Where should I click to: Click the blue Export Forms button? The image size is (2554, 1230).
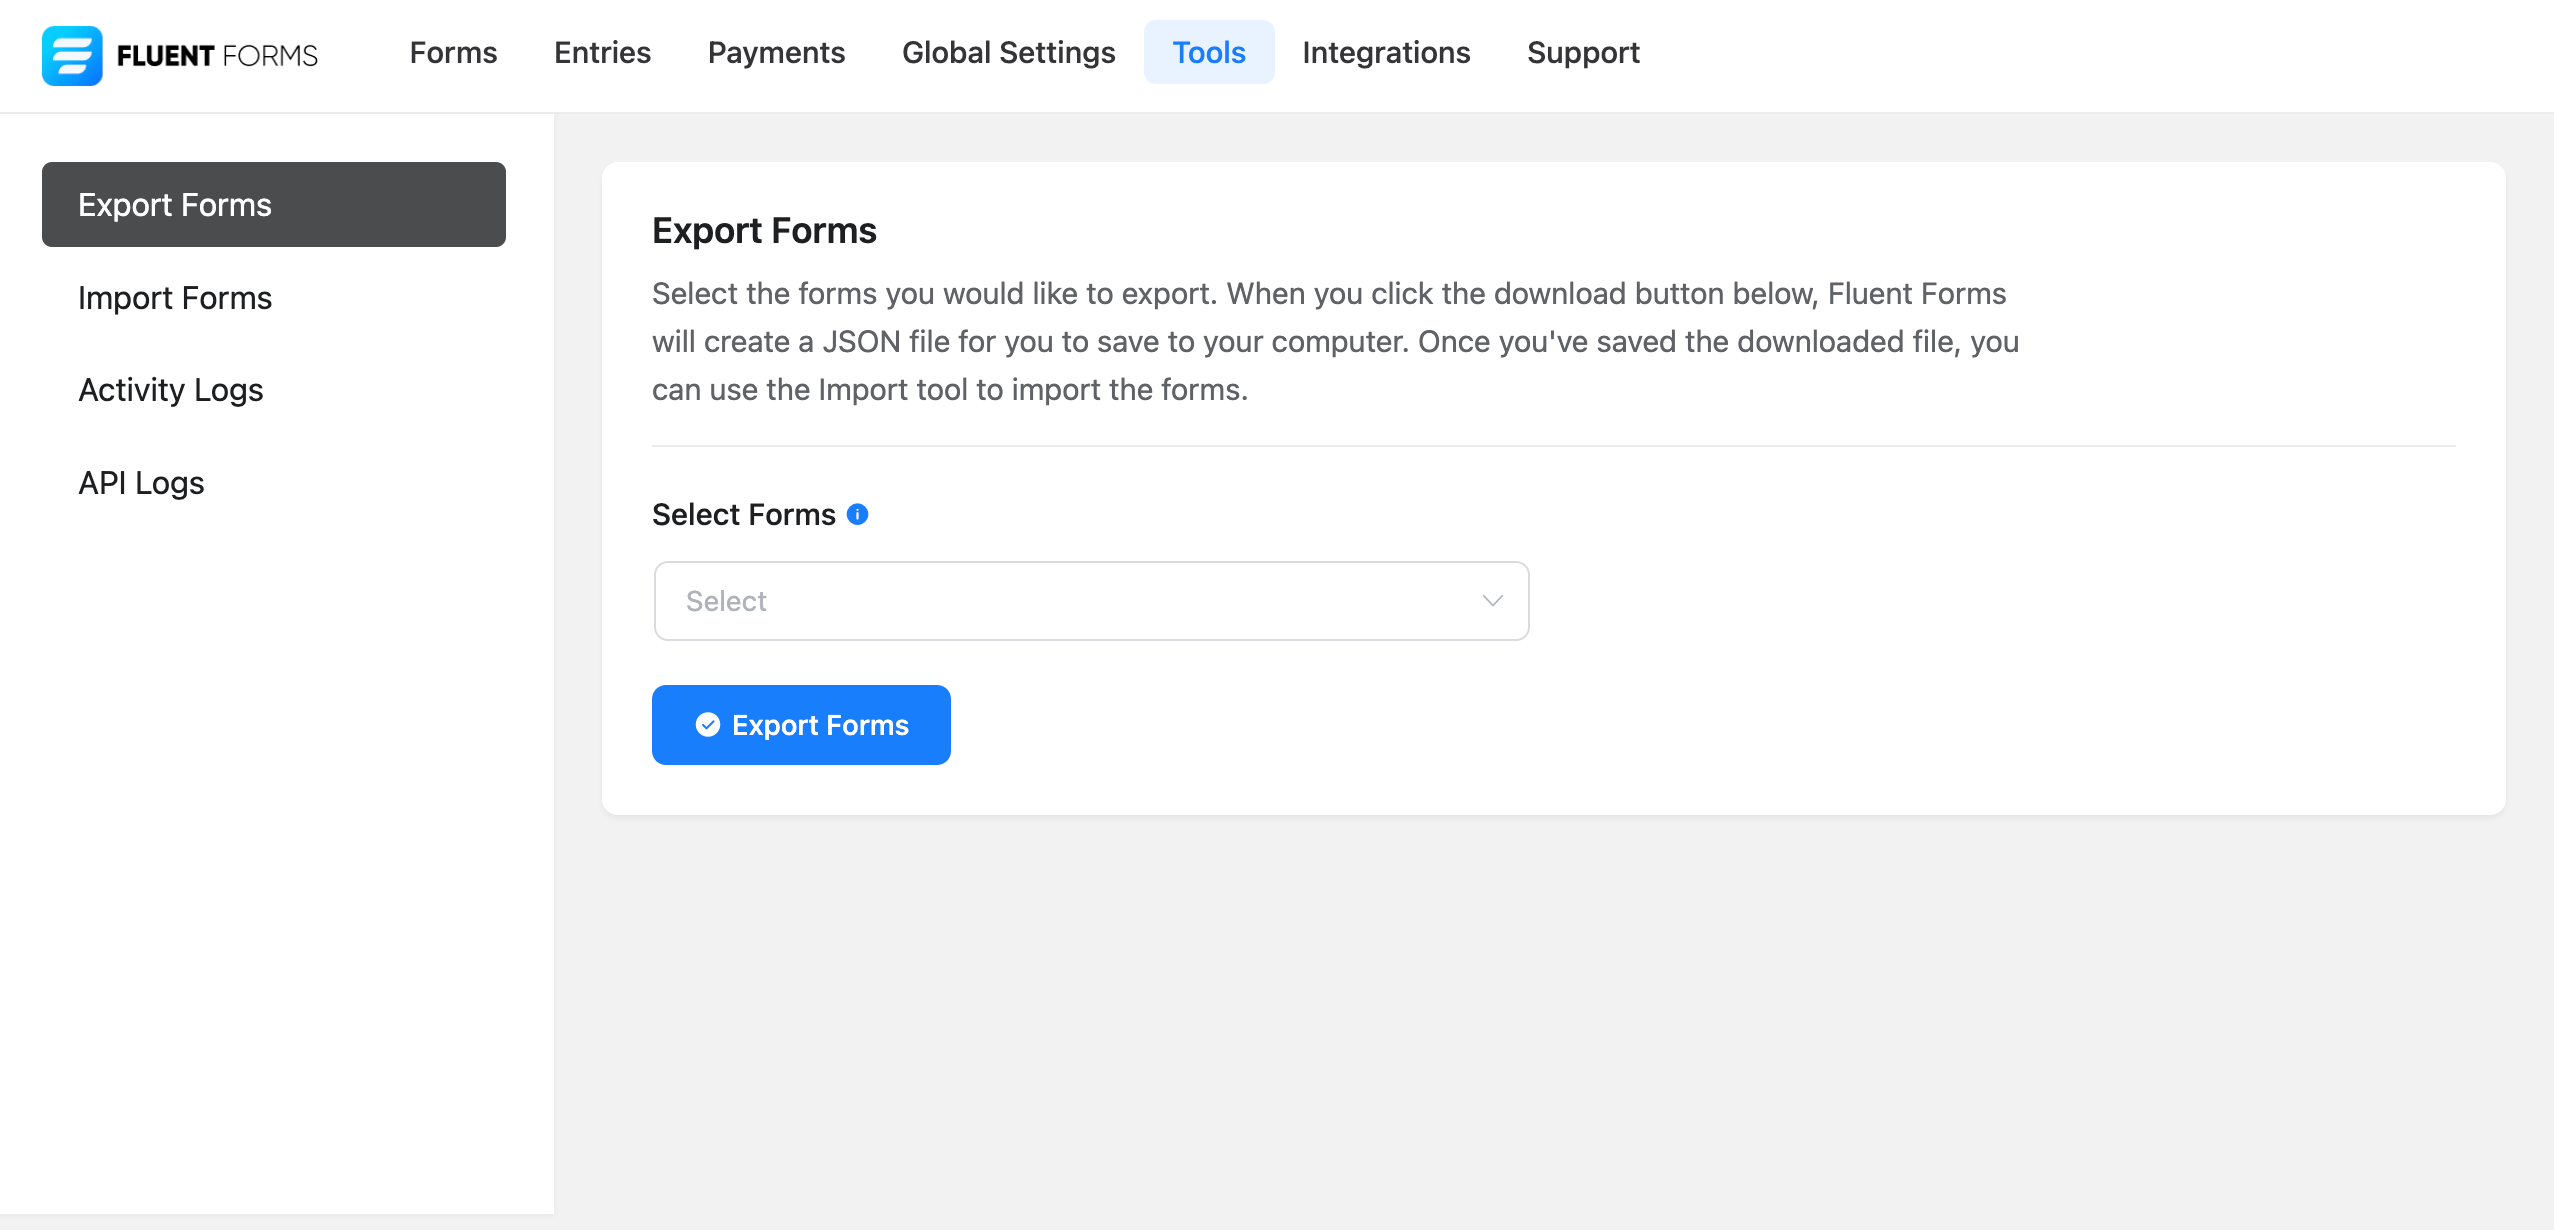click(801, 725)
